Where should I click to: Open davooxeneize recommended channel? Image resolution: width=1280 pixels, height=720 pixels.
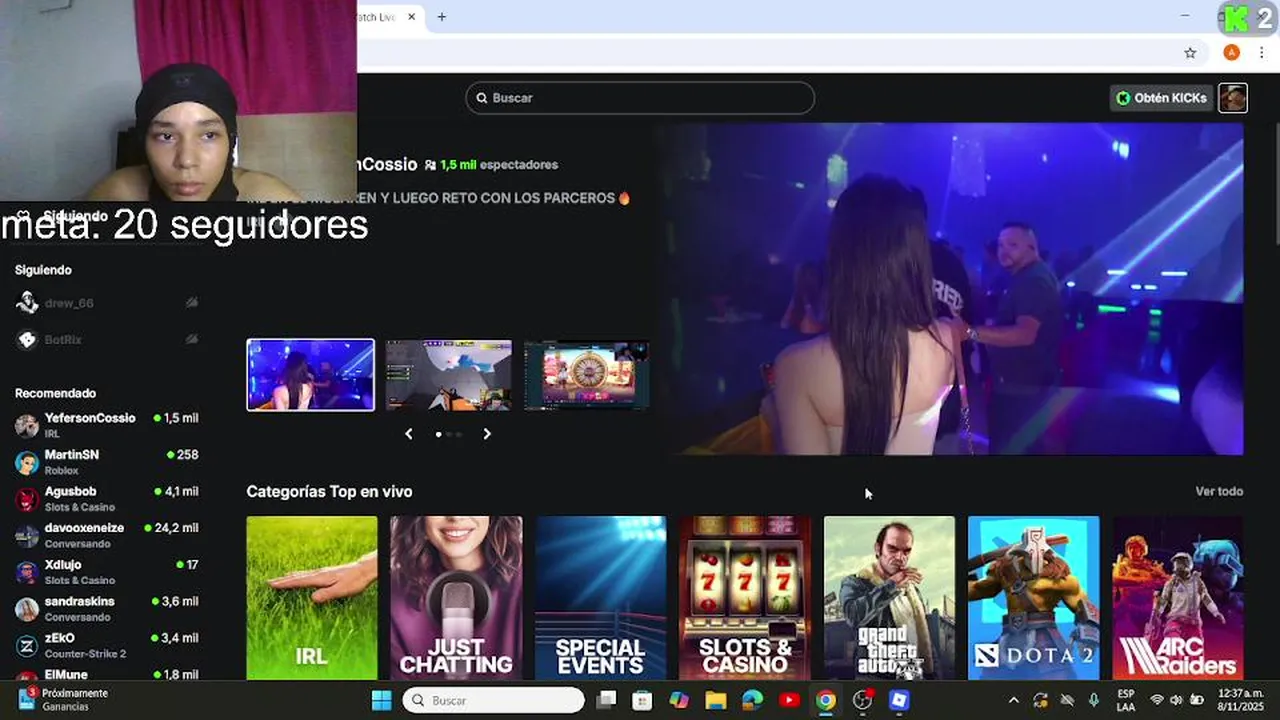coord(107,535)
